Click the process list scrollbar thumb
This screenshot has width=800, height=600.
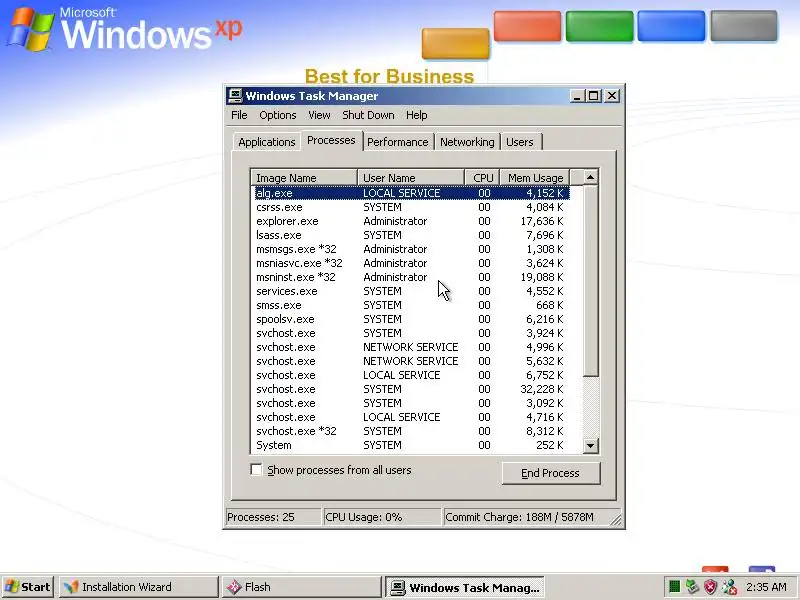tap(590, 281)
